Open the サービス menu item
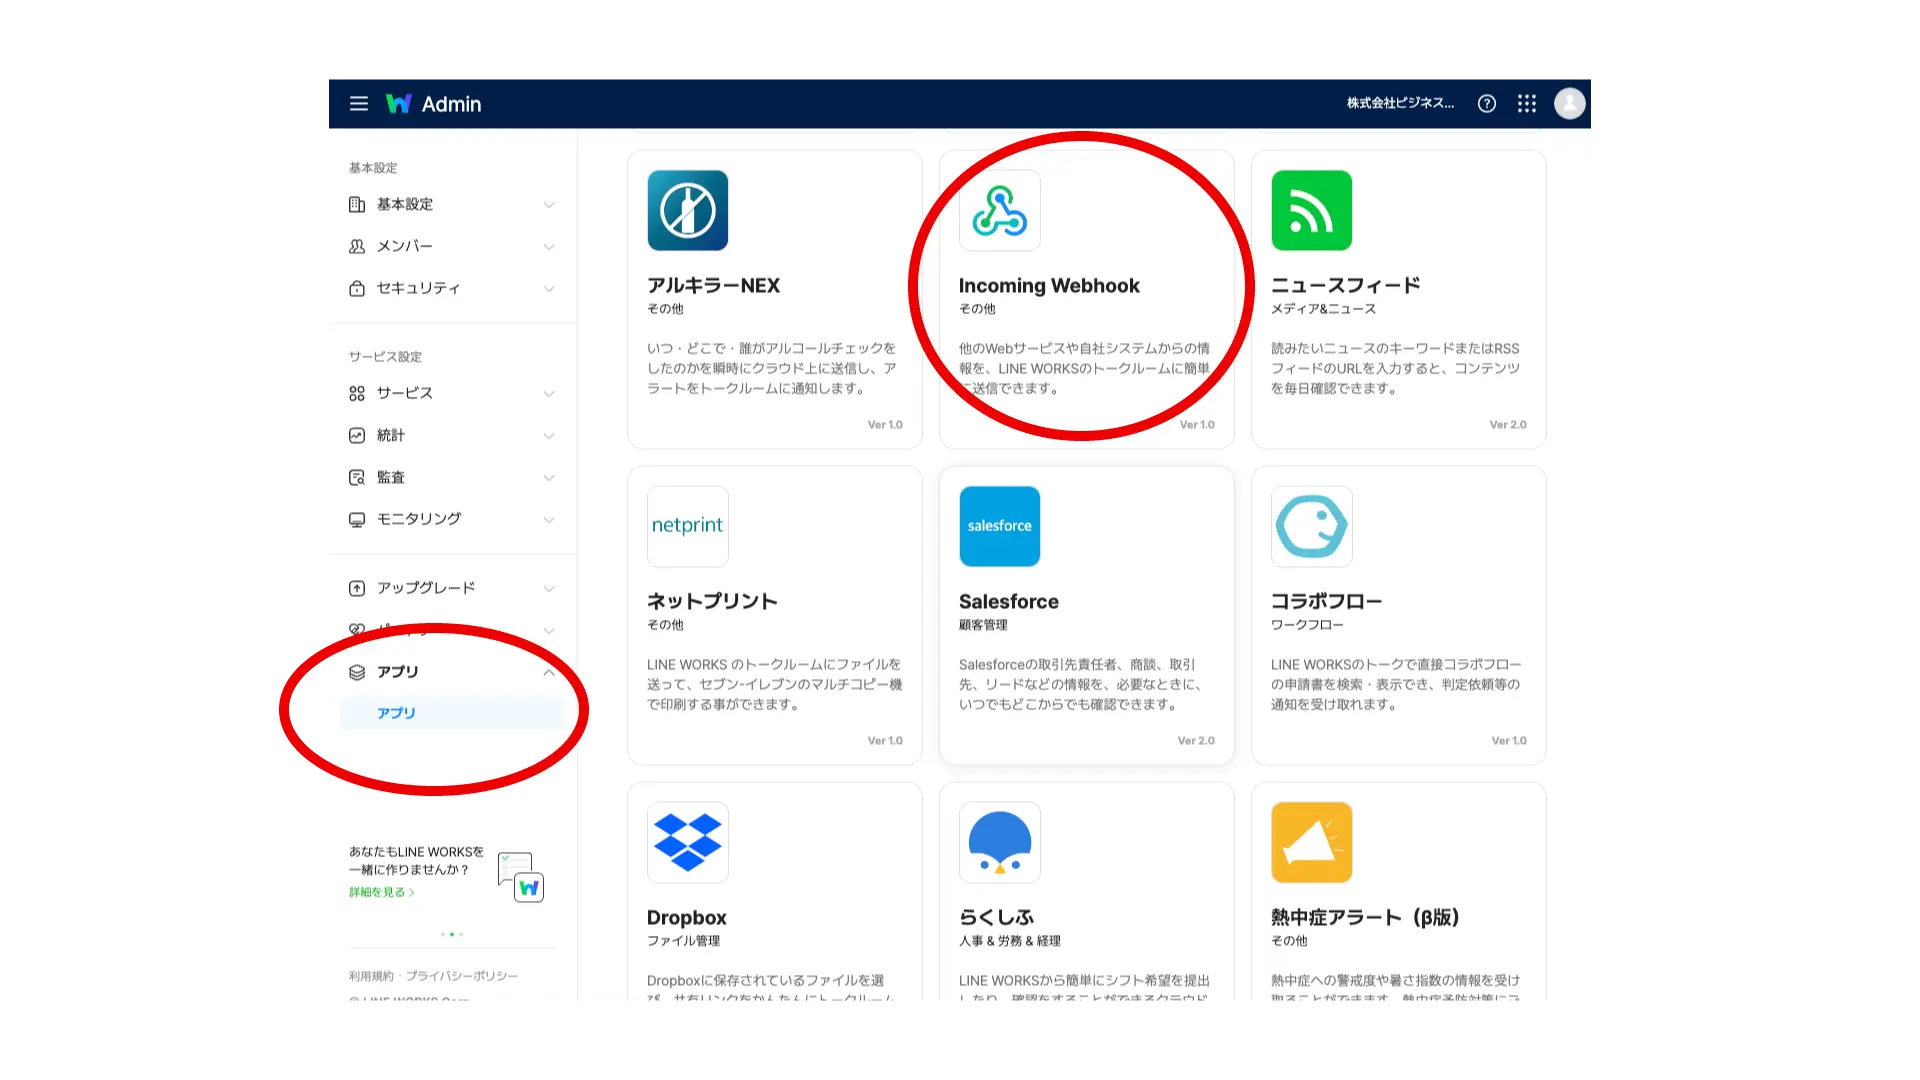 pyautogui.click(x=452, y=393)
